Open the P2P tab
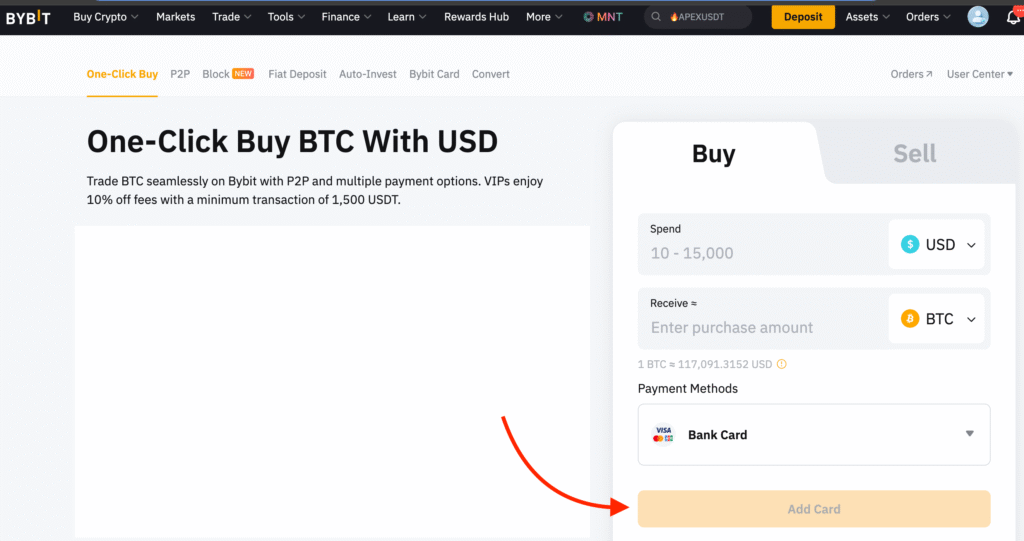1024x541 pixels. coord(180,74)
